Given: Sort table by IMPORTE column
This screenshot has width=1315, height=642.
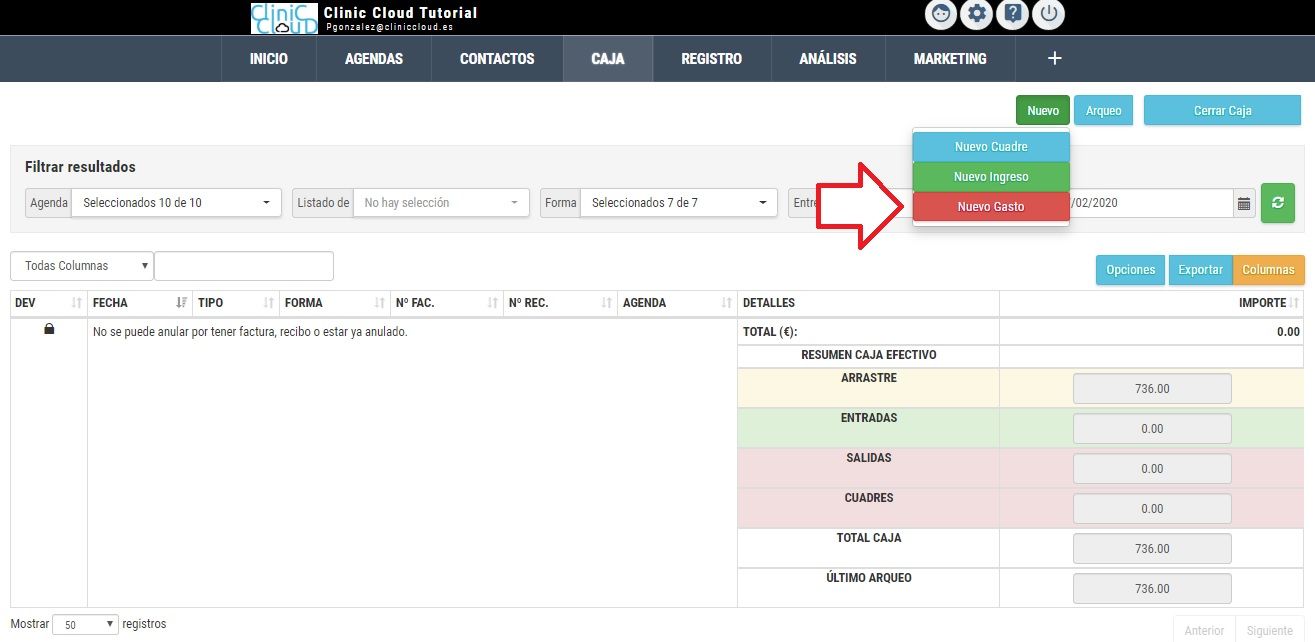Looking at the screenshot, I should coord(1268,303).
